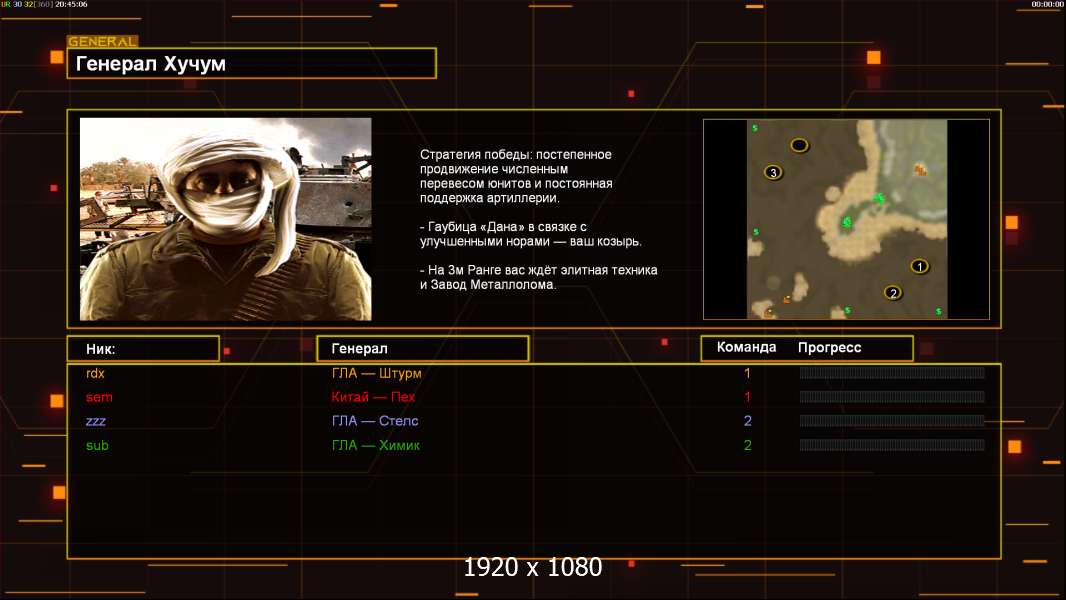
Task: Click 'ГЛА — Стелс' general entry
Action: (x=375, y=421)
